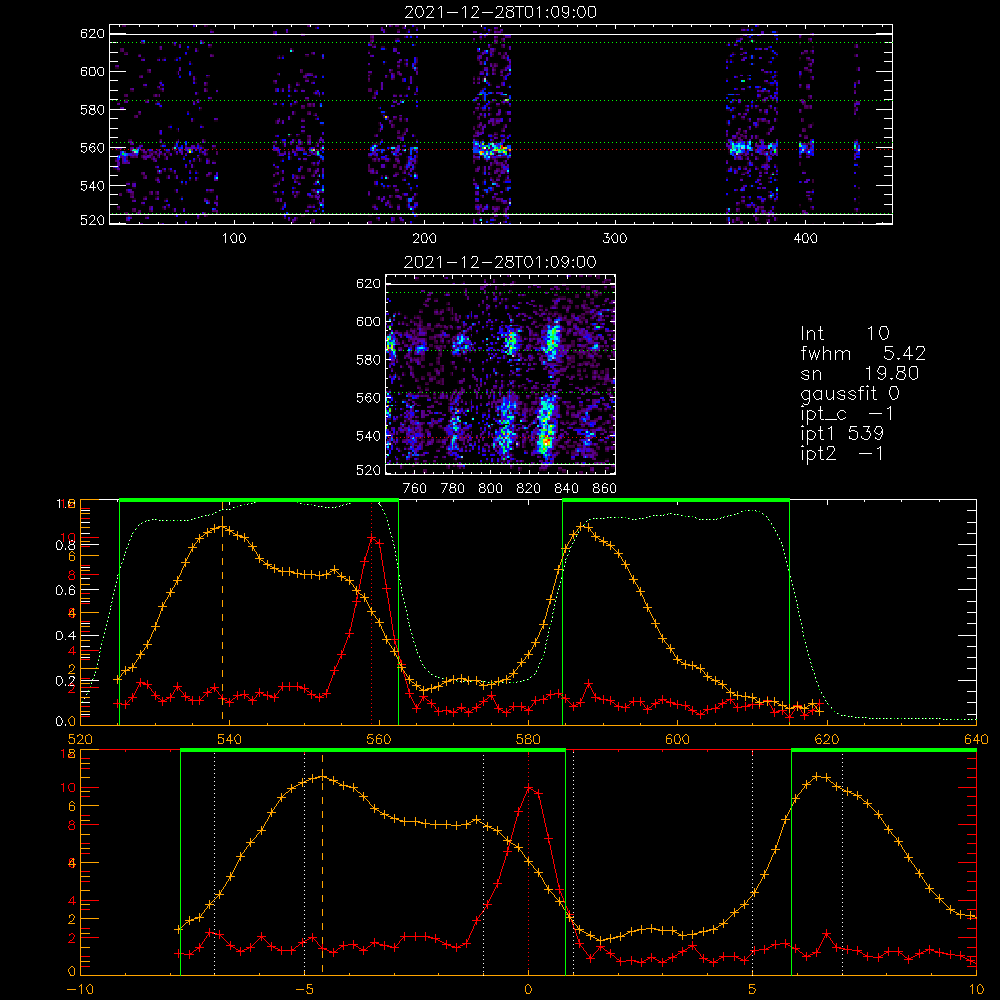Click x-axis label 520 of the upper profile plot

pos(80,739)
